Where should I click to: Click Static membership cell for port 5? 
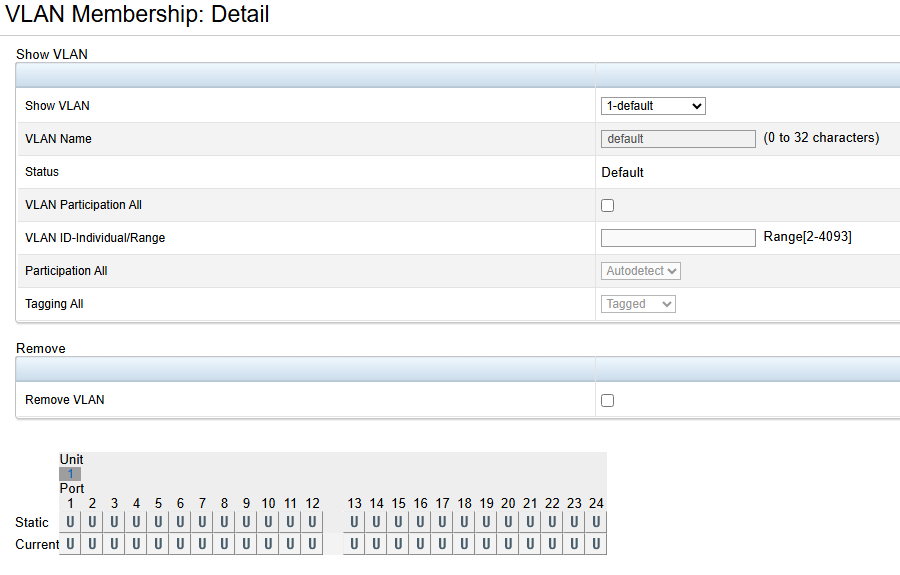pyautogui.click(x=158, y=522)
